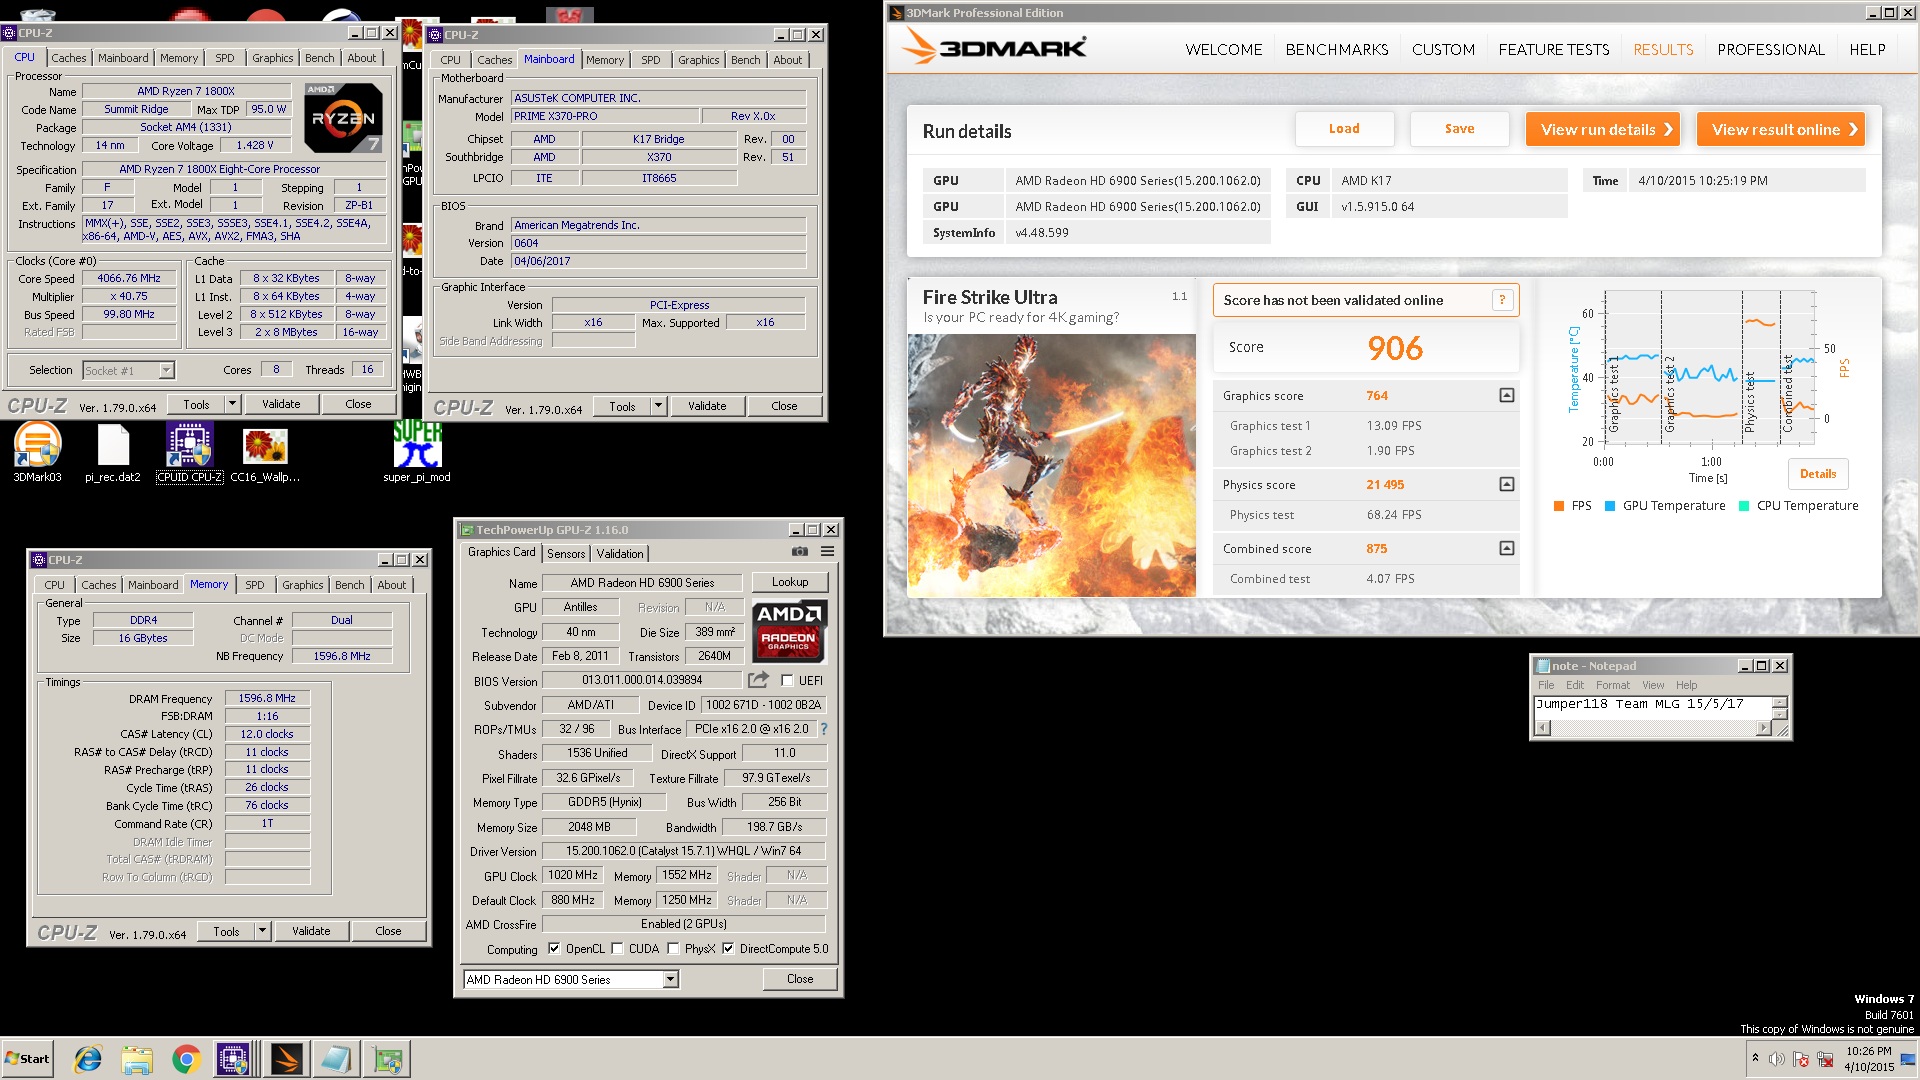The height and width of the screenshot is (1080, 1920).
Task: Click the Lookup button in GPU-Z
Action: tap(790, 582)
